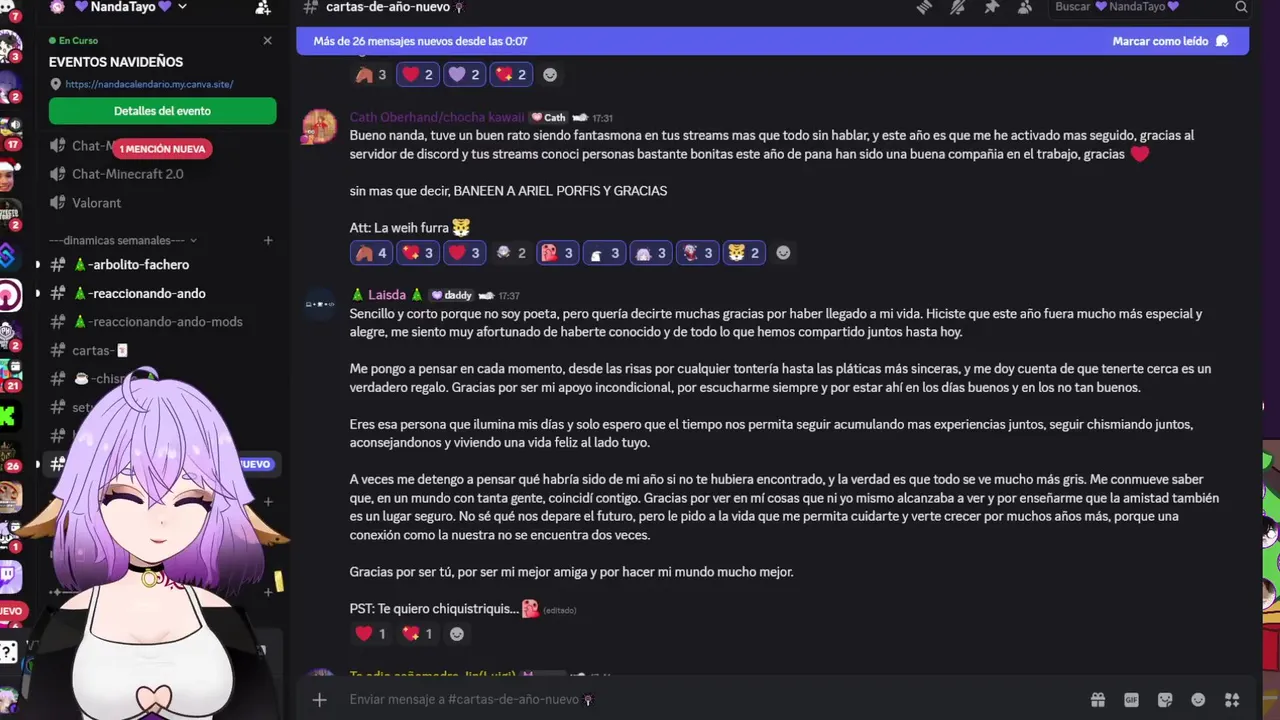Select the Valorant voice channel
The image size is (1280, 720).
coord(97,203)
